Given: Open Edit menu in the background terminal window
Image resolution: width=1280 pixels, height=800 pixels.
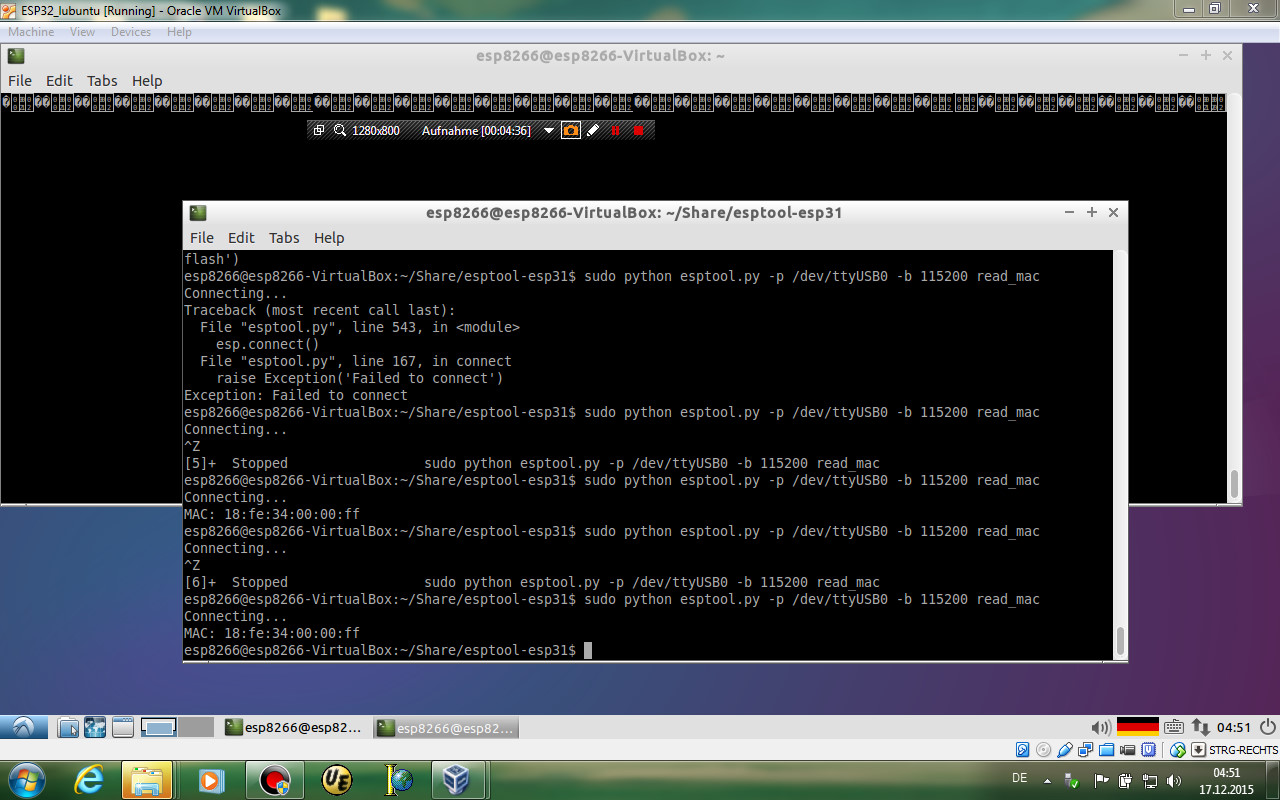Looking at the screenshot, I should 59,81.
